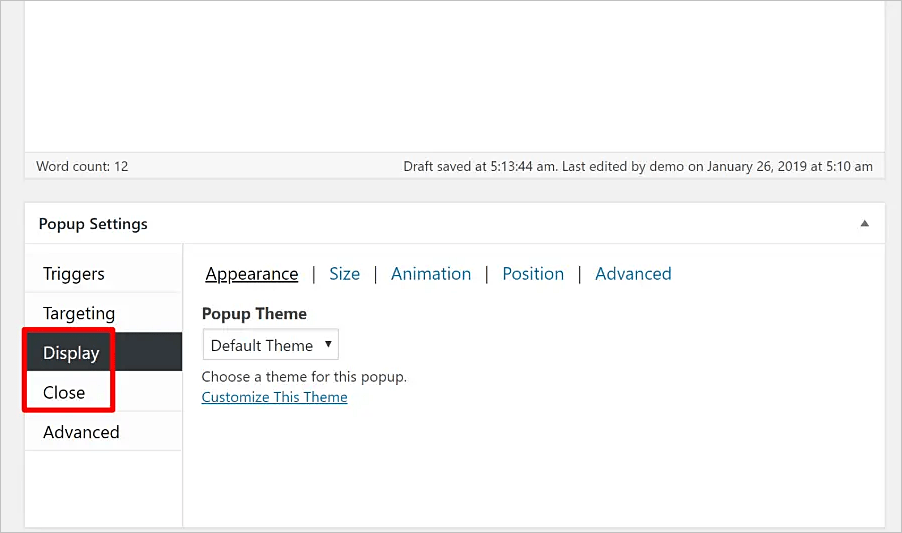Screen dimensions: 902x533
Task: Open the Popup Theme dropdown
Action: tap(270, 345)
